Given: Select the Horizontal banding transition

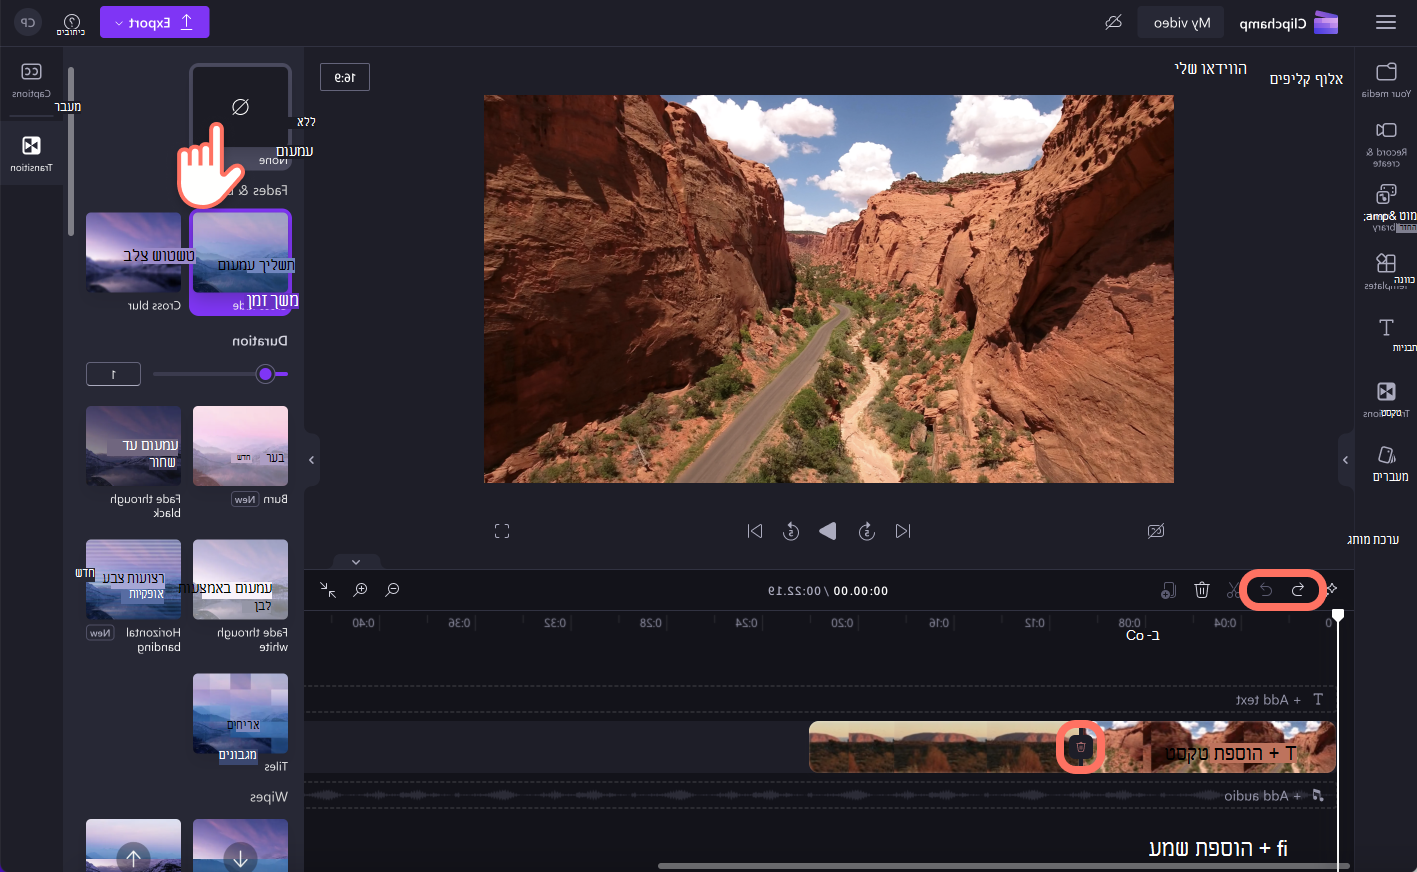Looking at the screenshot, I should click(x=133, y=580).
